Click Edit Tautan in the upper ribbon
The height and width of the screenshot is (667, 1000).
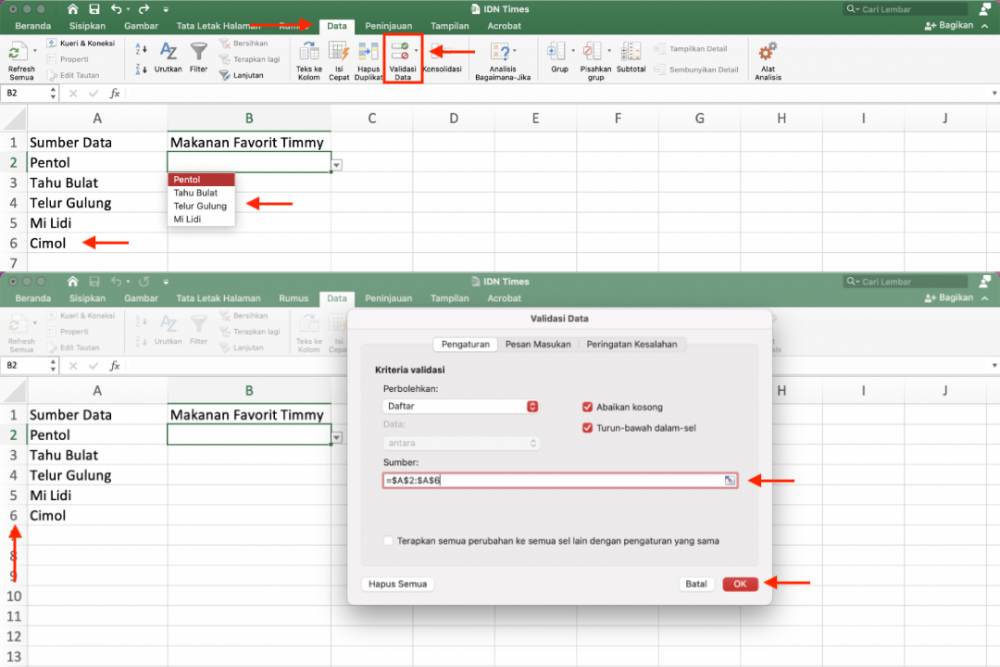coord(73,75)
